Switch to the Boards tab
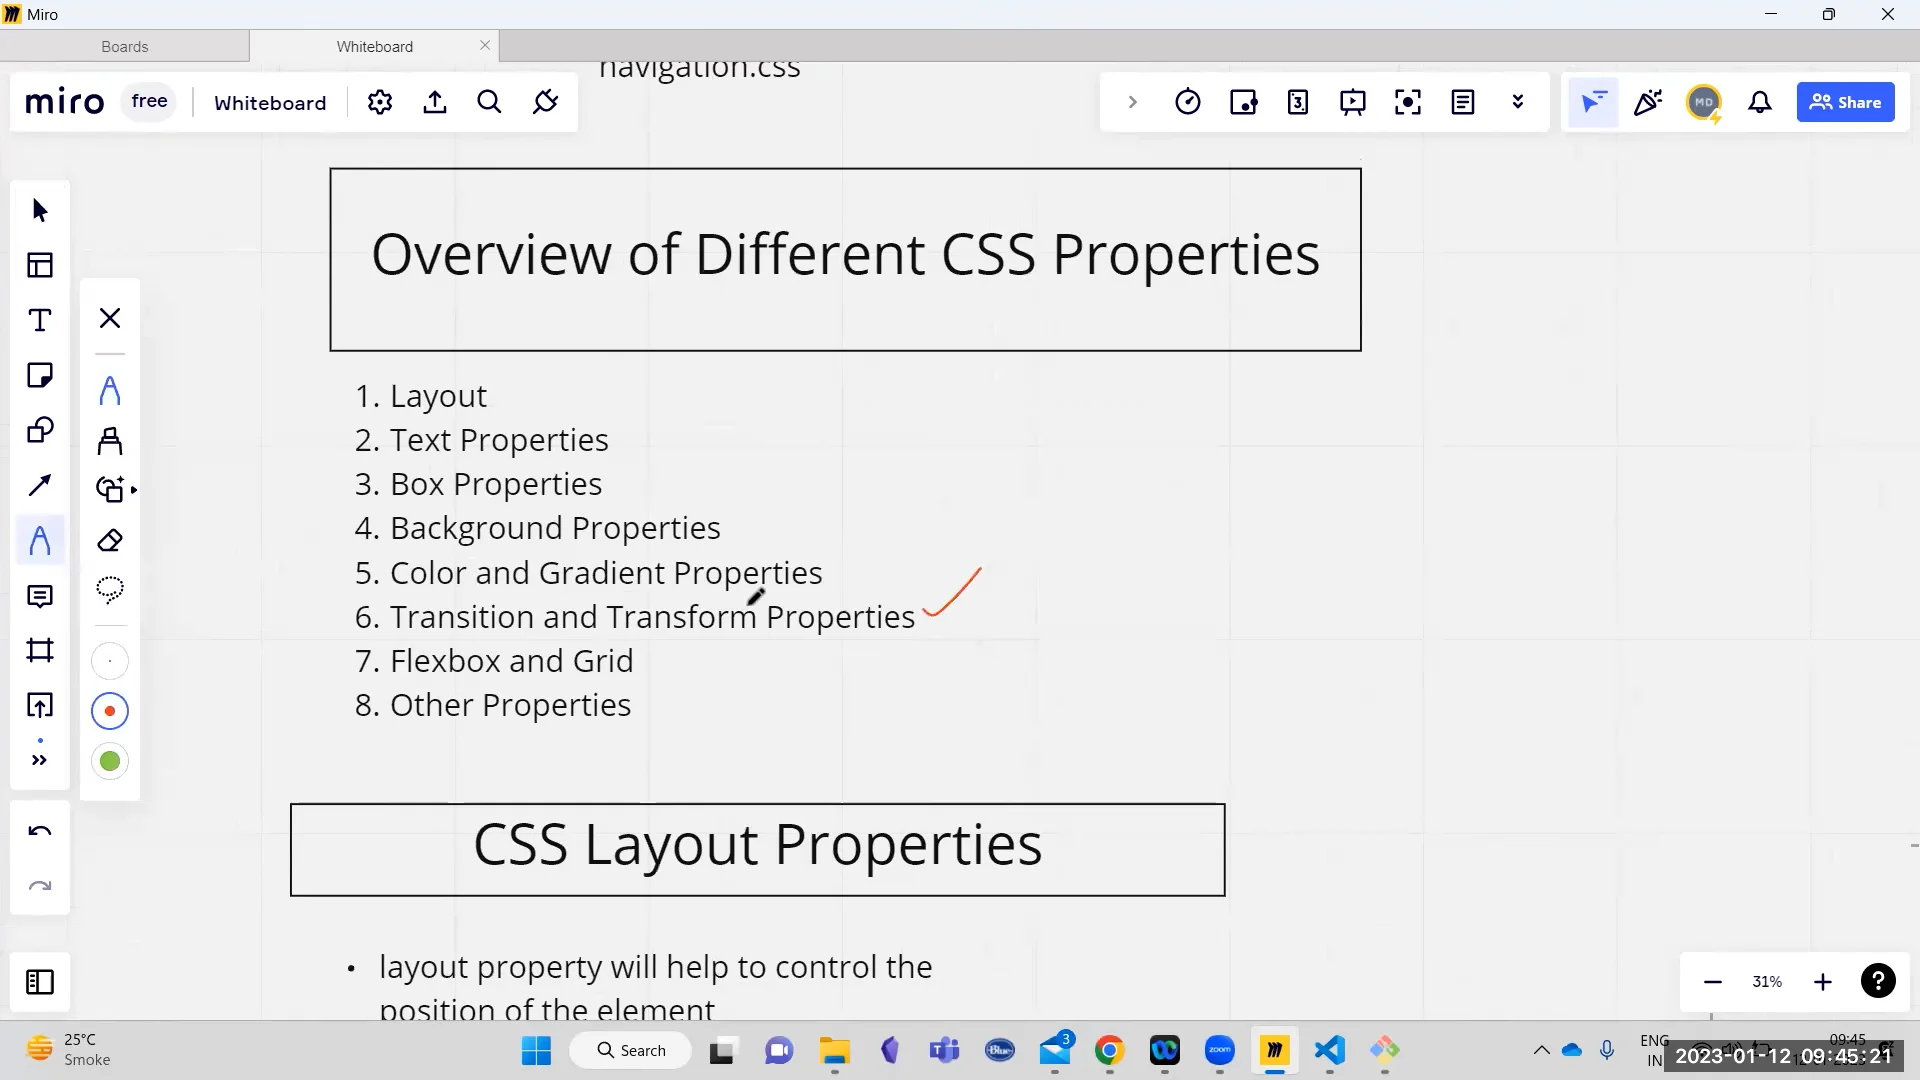The height and width of the screenshot is (1080, 1920). (x=125, y=47)
